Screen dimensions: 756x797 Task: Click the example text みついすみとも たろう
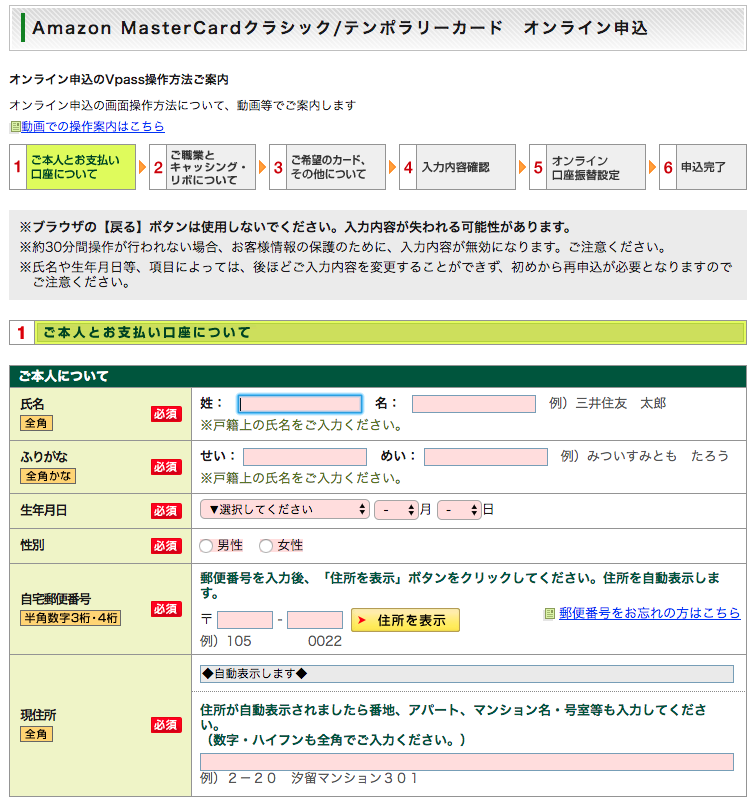(x=657, y=456)
